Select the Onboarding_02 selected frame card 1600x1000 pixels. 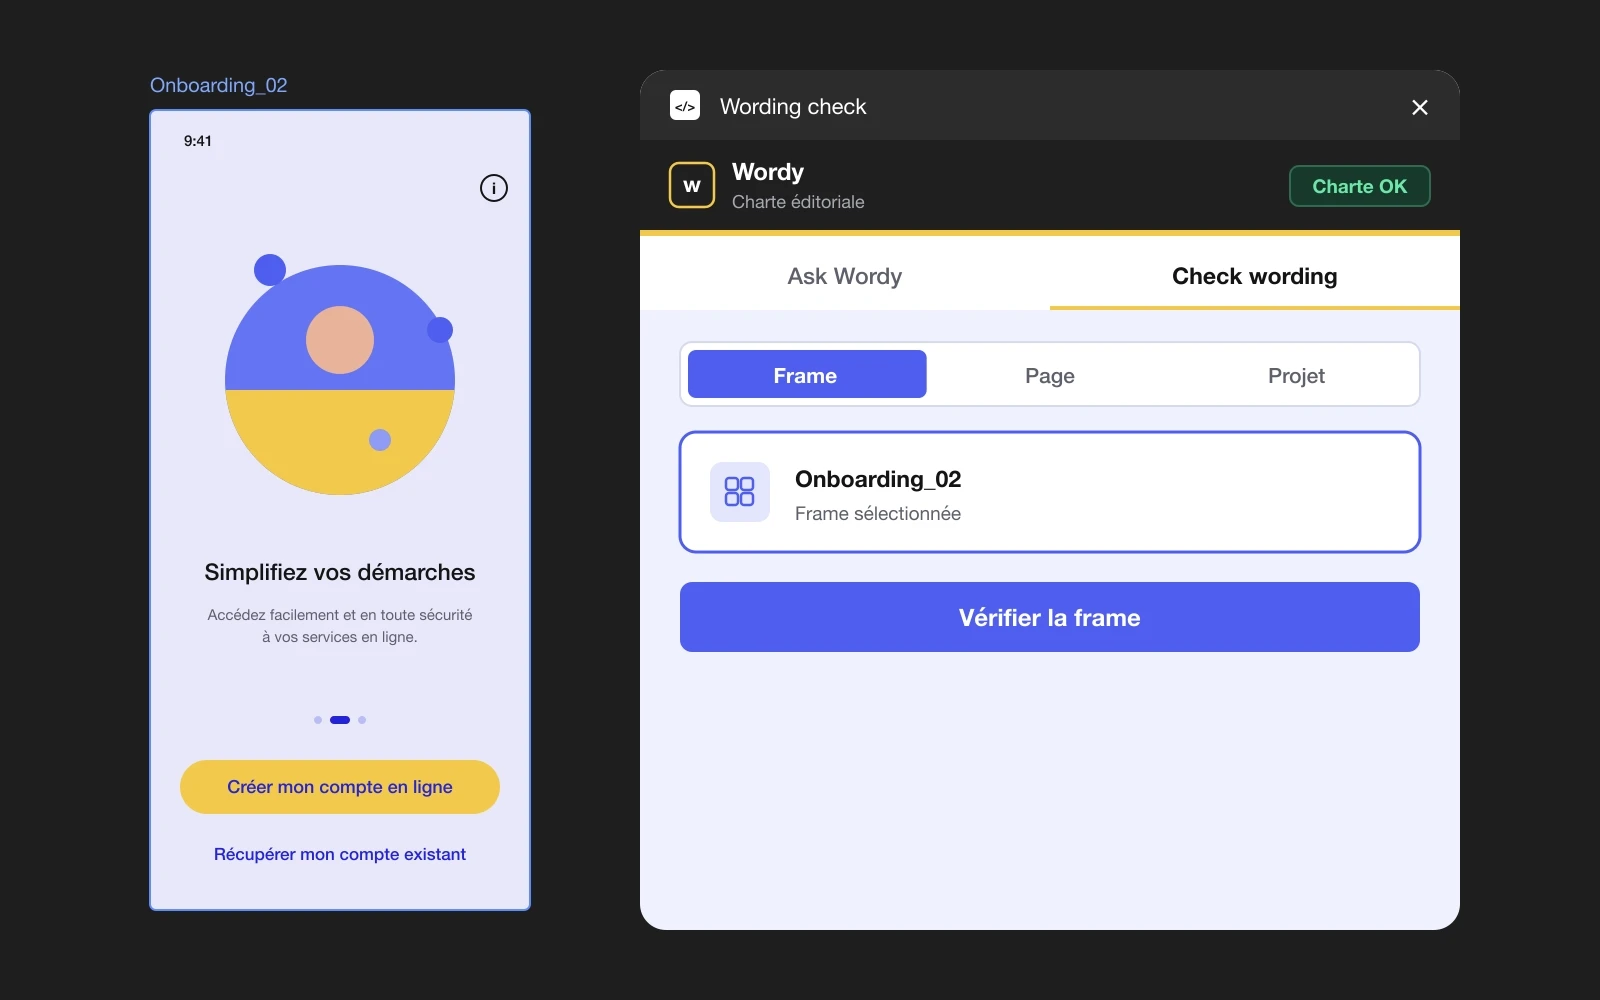point(1050,492)
